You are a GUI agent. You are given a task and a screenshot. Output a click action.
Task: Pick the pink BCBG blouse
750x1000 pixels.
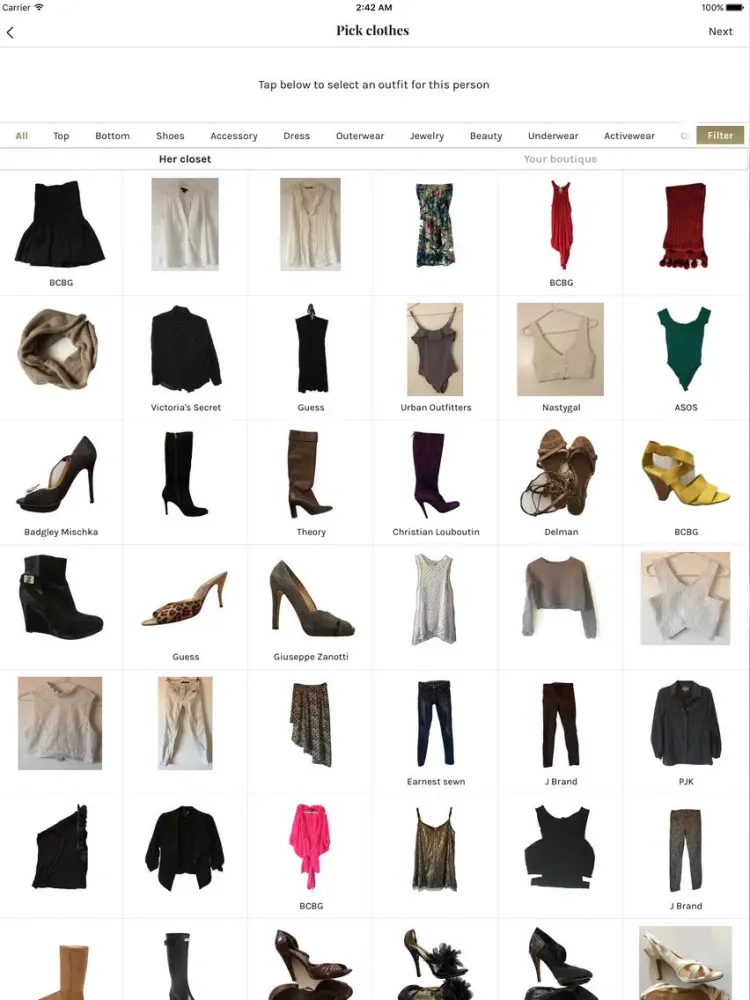point(310,847)
